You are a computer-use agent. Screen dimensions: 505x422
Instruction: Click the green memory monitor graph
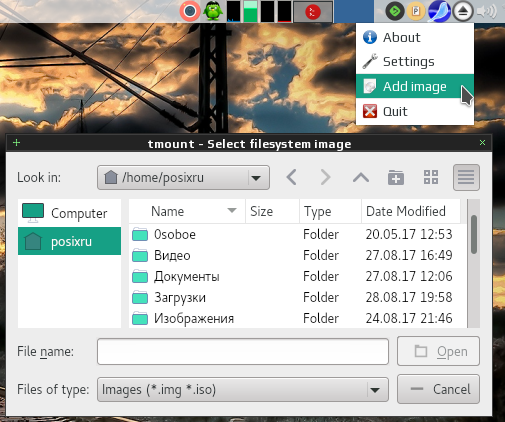[250, 11]
